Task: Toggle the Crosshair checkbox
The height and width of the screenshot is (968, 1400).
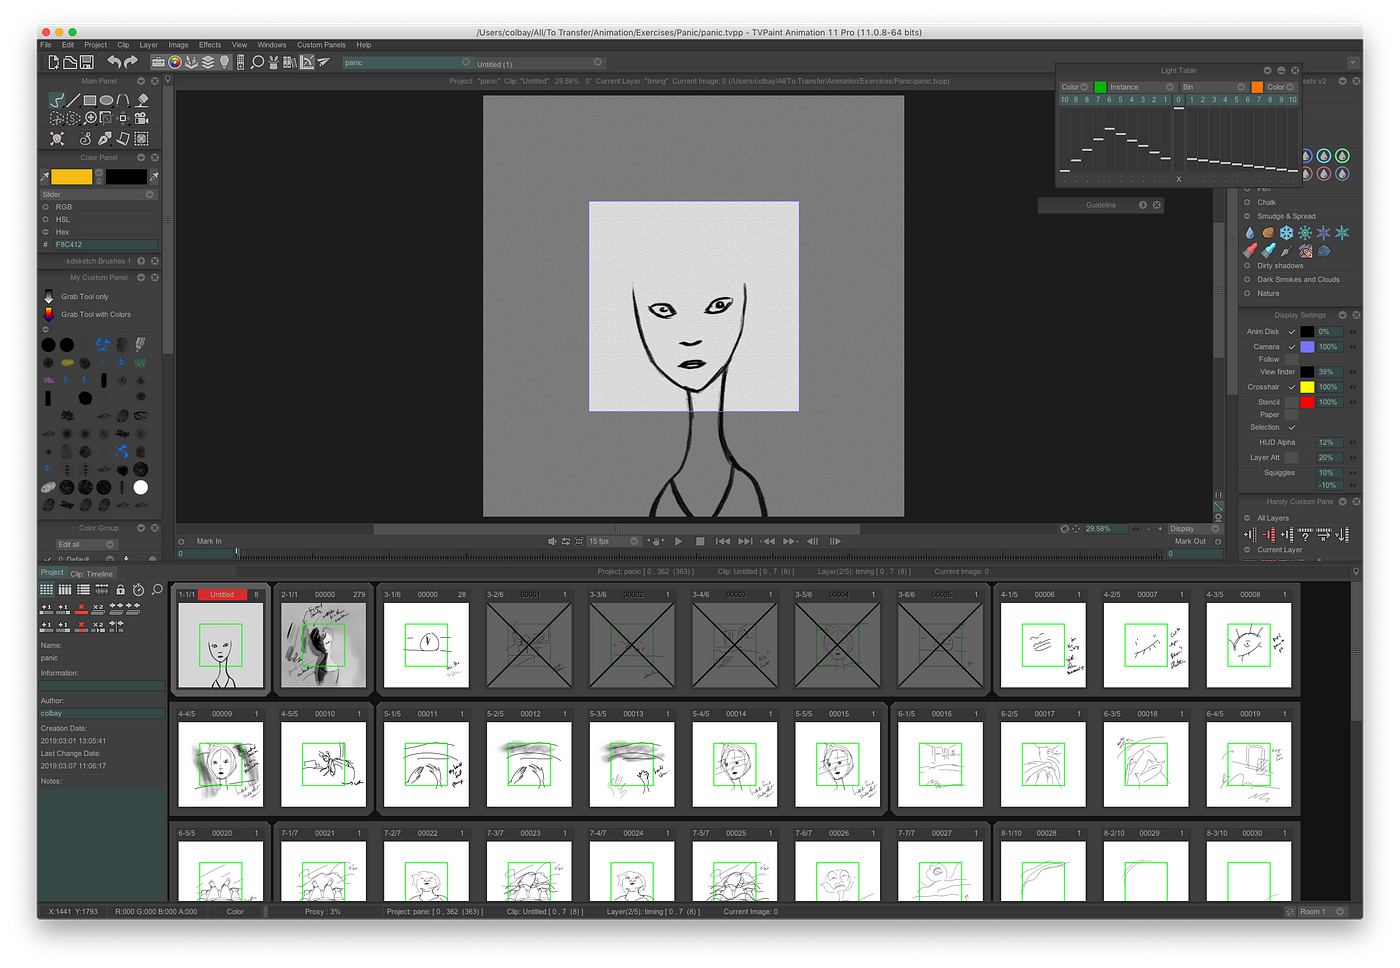Action: tap(1292, 387)
